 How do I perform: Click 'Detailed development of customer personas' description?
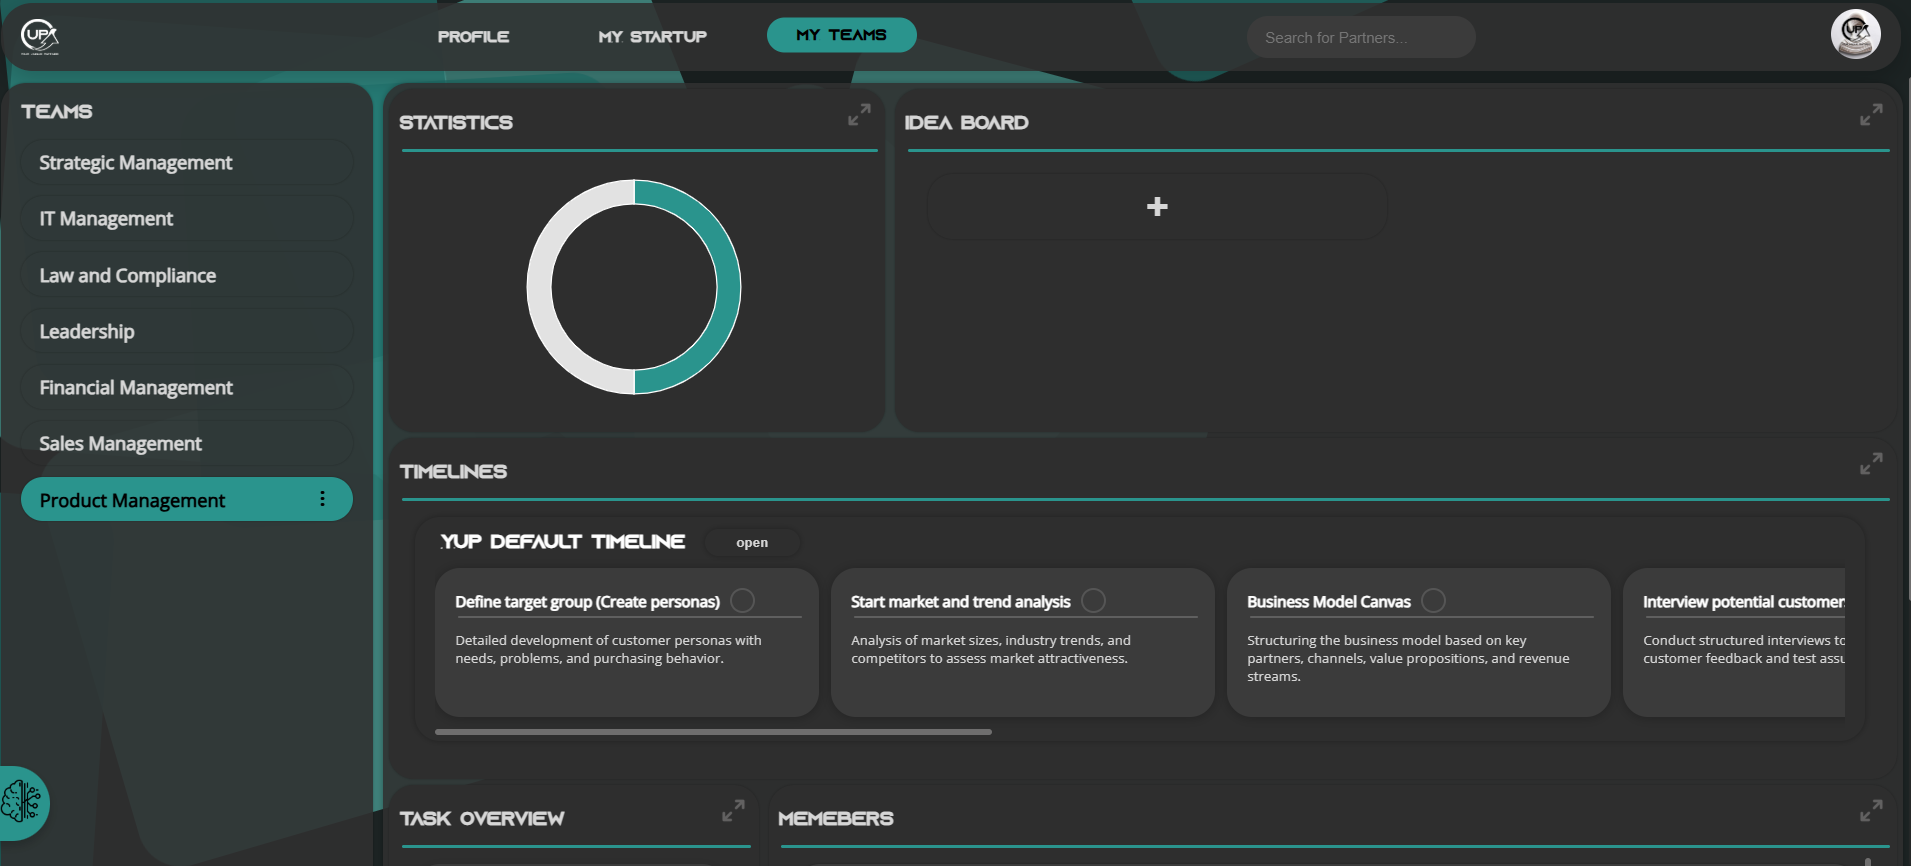click(x=608, y=649)
